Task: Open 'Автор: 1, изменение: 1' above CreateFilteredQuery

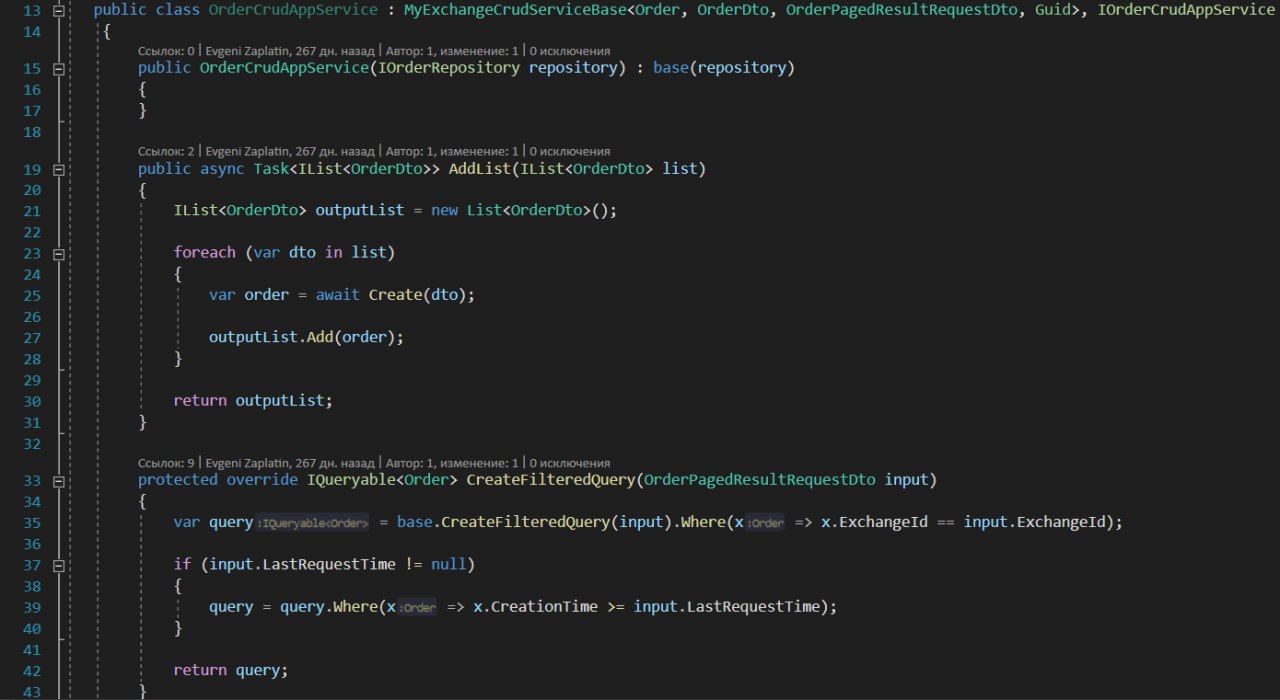Action: tap(452, 463)
